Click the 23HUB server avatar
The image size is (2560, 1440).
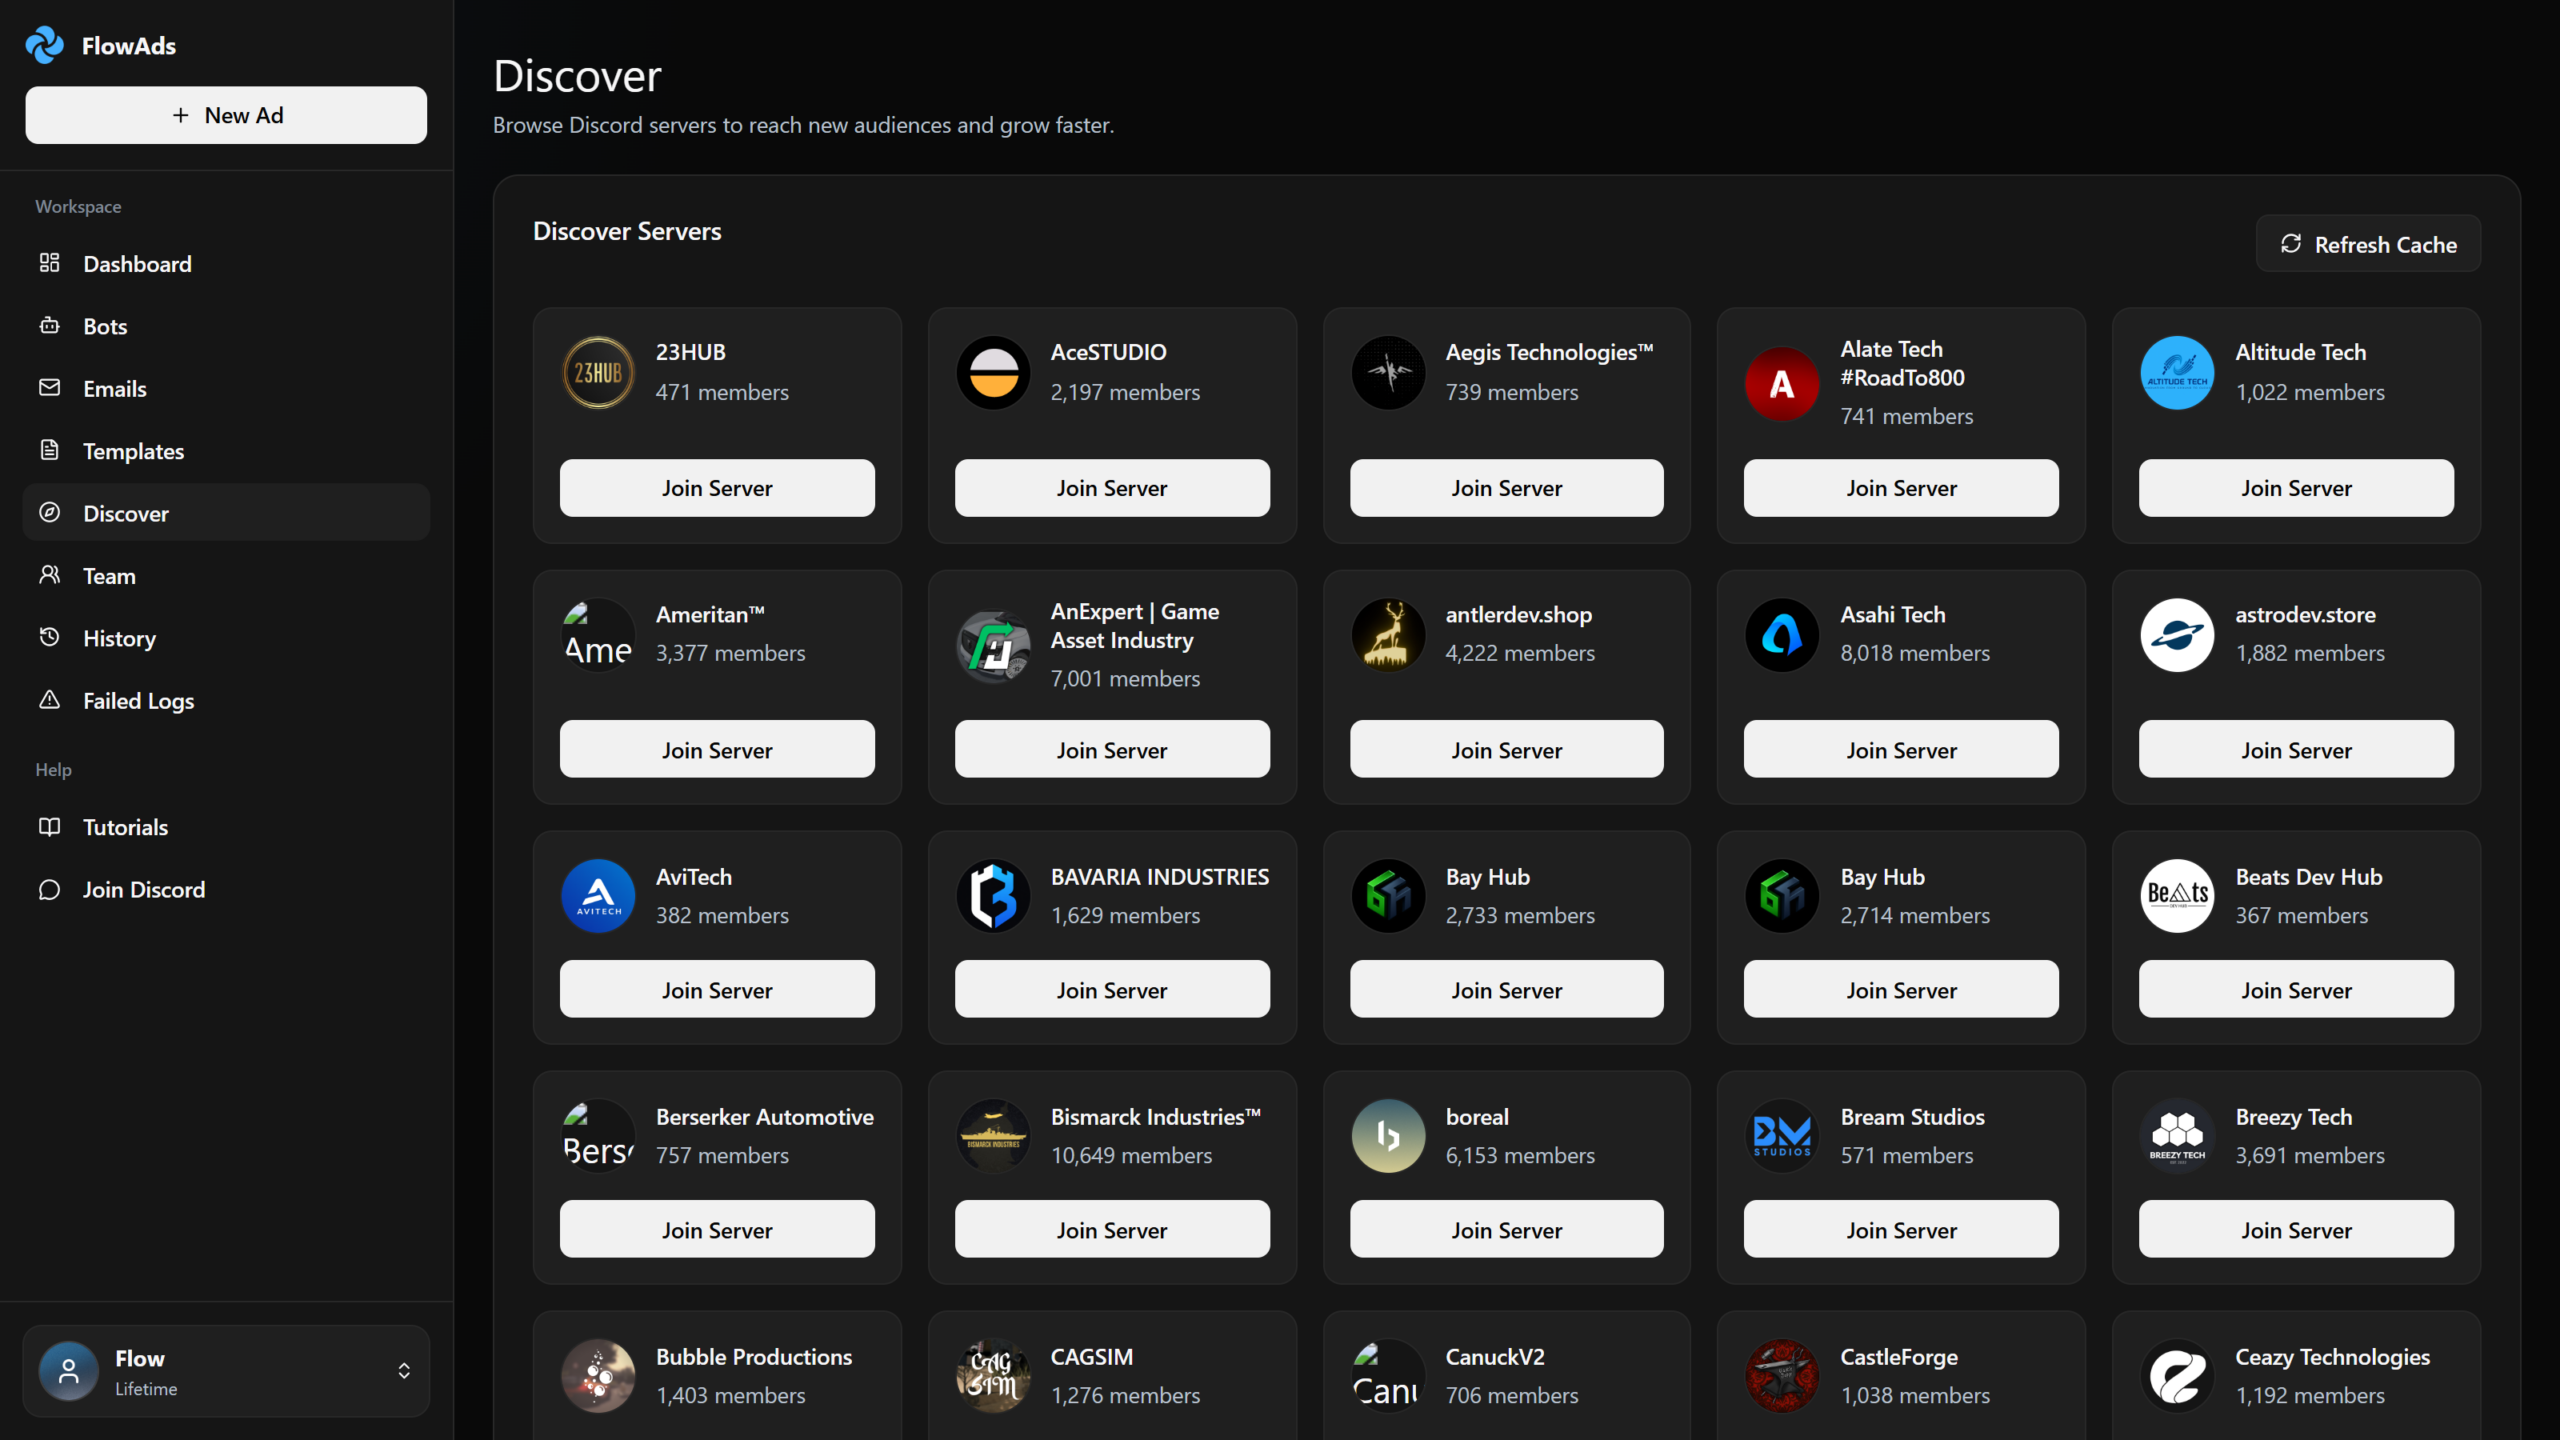pos(598,373)
